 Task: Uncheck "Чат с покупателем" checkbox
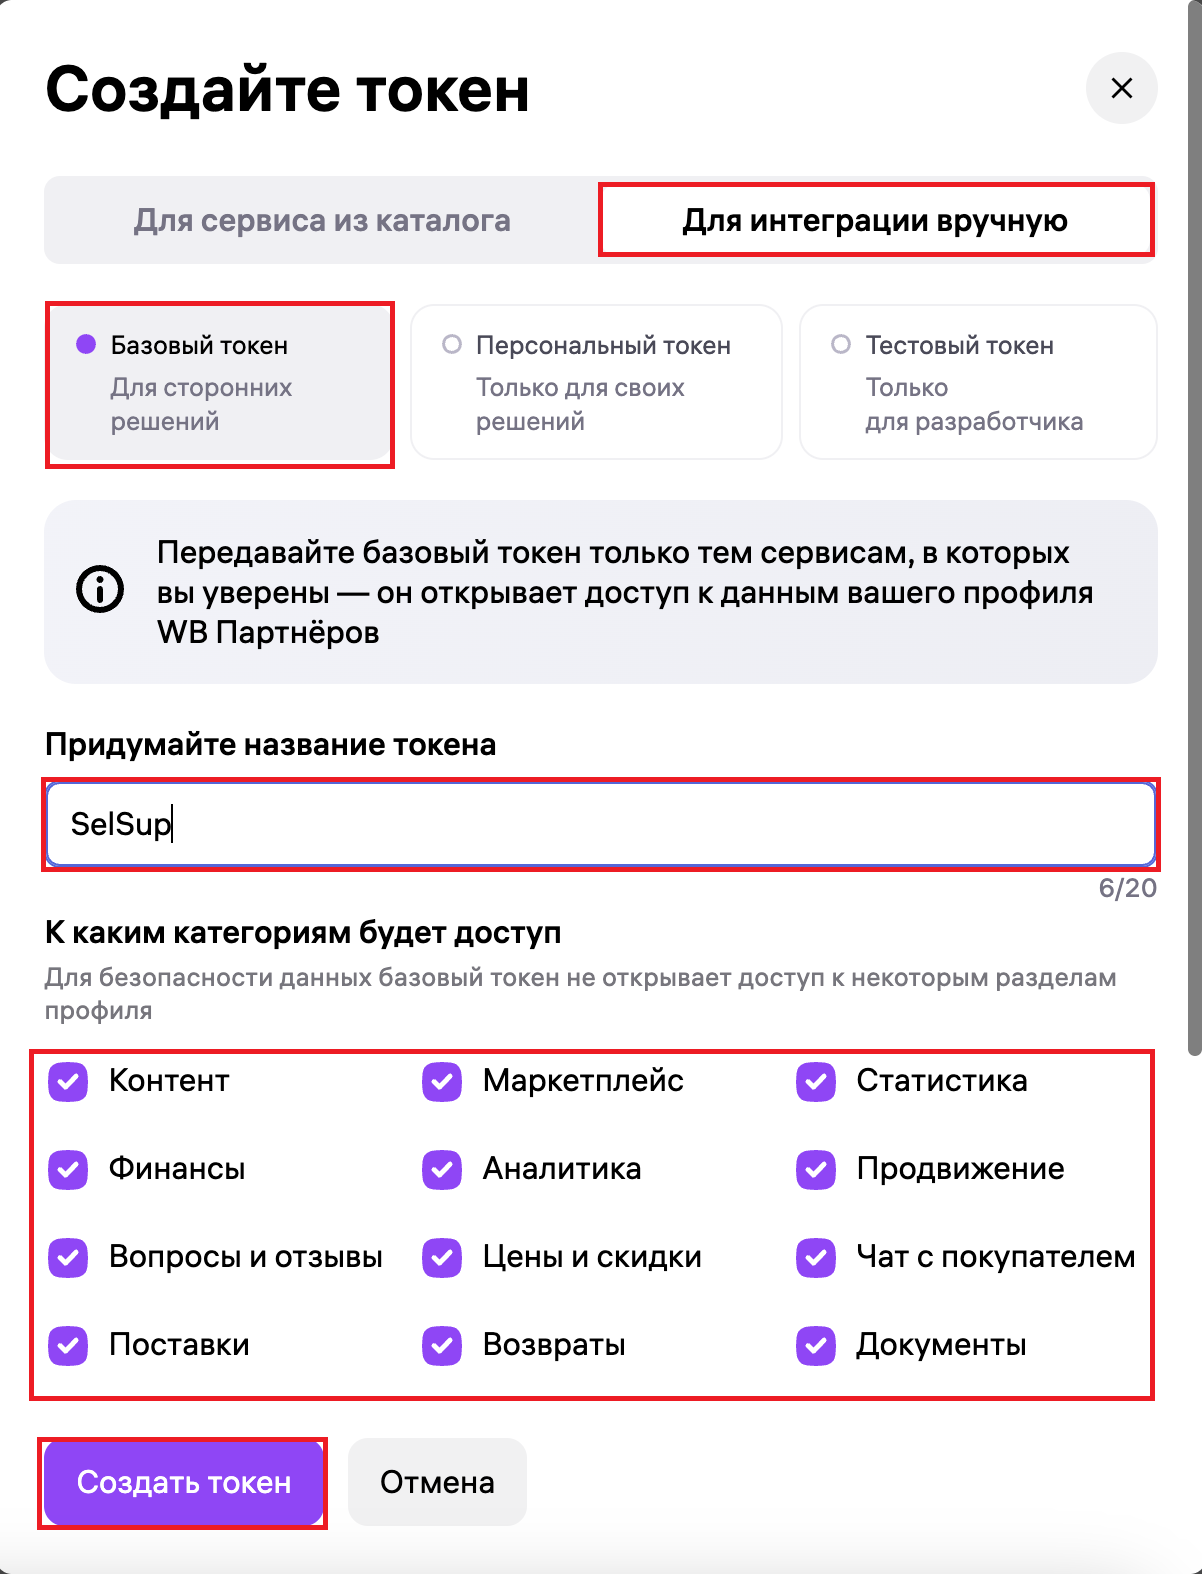point(816,1257)
